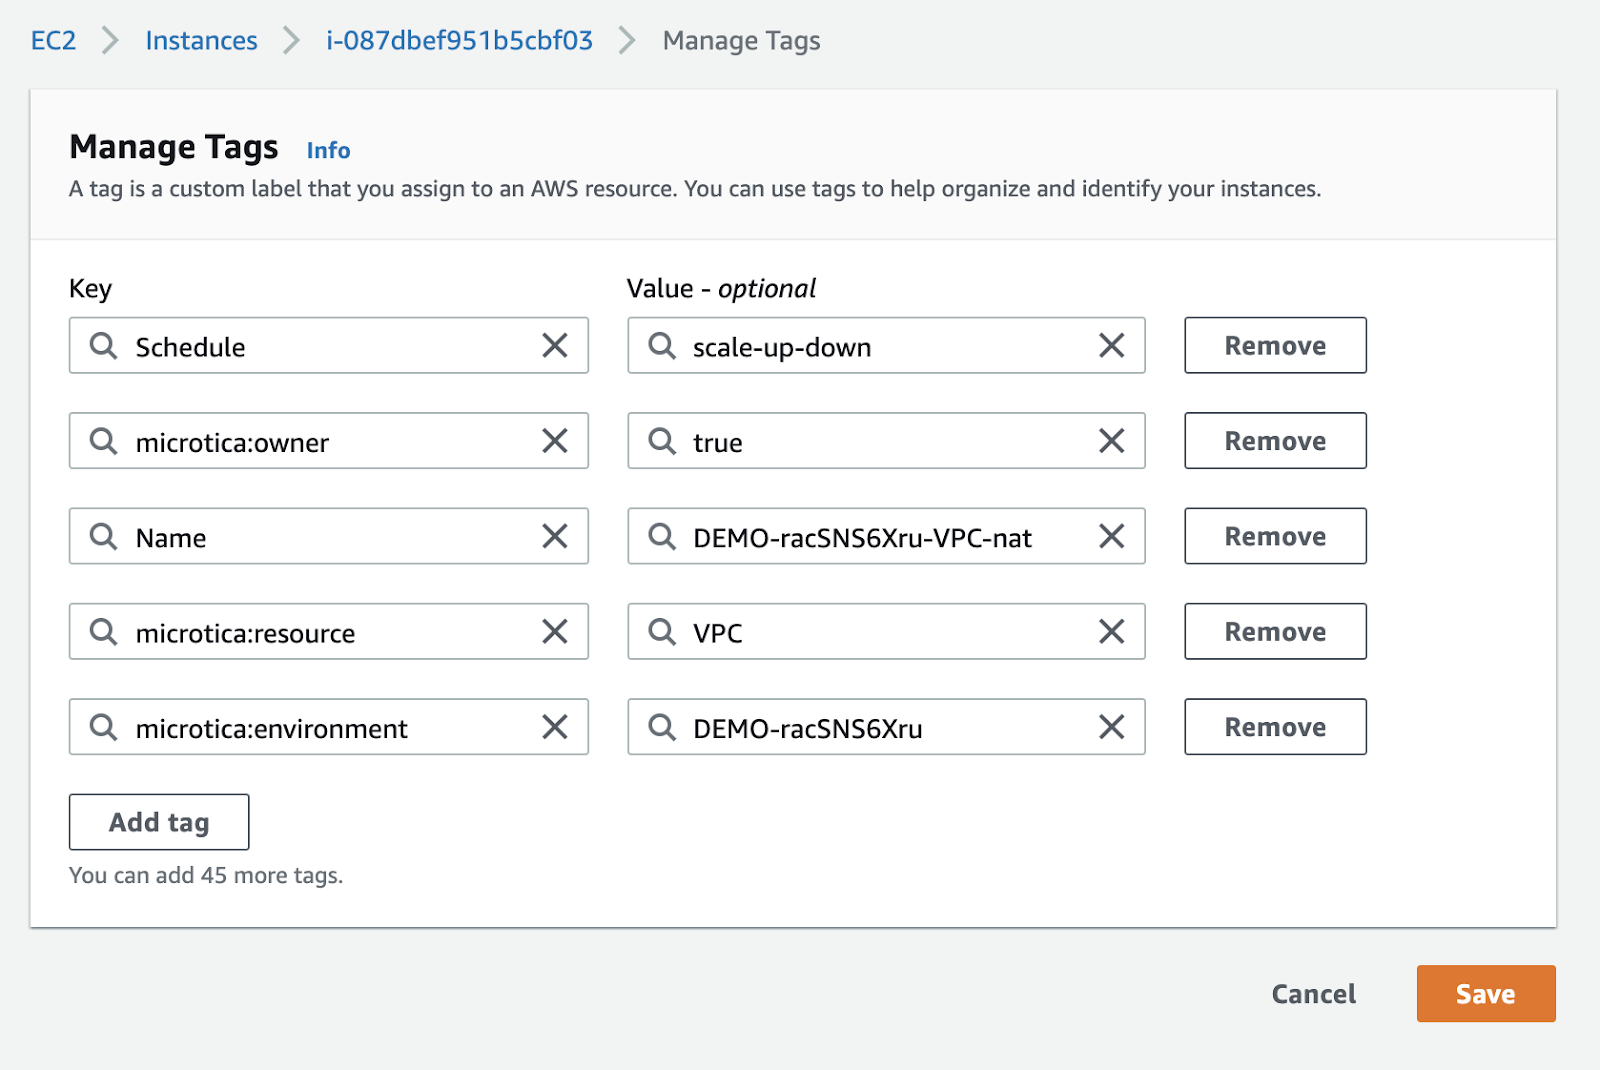This screenshot has height=1070, width=1600.
Task: Clear the true value field
Action: click(x=1111, y=441)
